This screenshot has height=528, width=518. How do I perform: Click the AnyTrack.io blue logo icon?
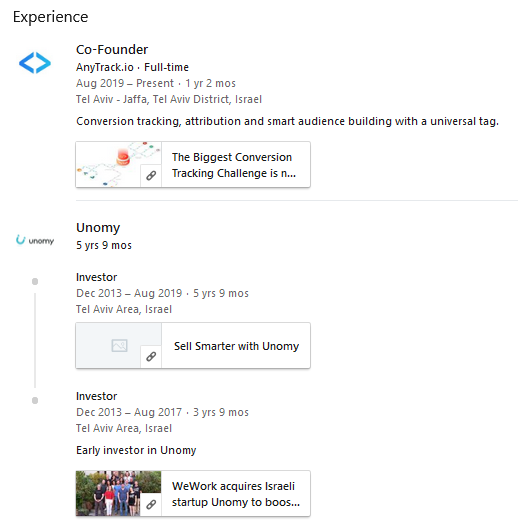[x=35, y=63]
